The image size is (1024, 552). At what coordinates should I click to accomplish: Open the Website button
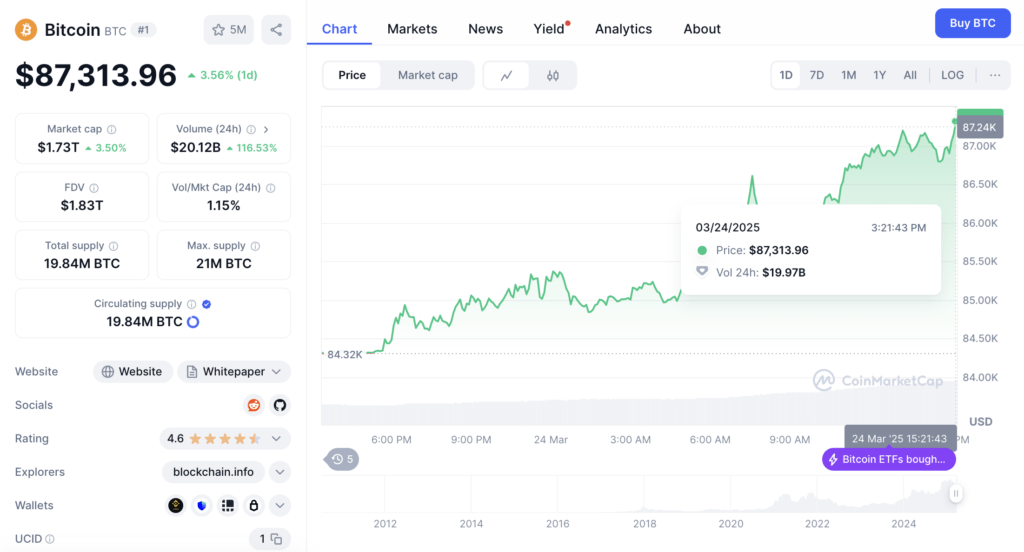click(x=133, y=372)
